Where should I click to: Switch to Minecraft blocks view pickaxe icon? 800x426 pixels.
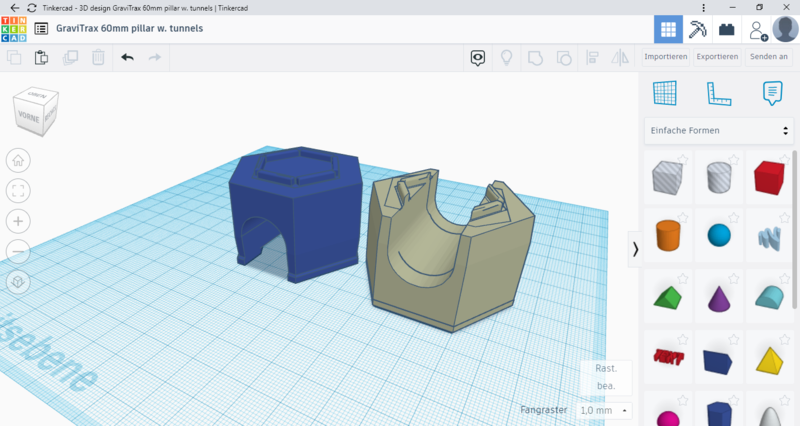tap(698, 29)
